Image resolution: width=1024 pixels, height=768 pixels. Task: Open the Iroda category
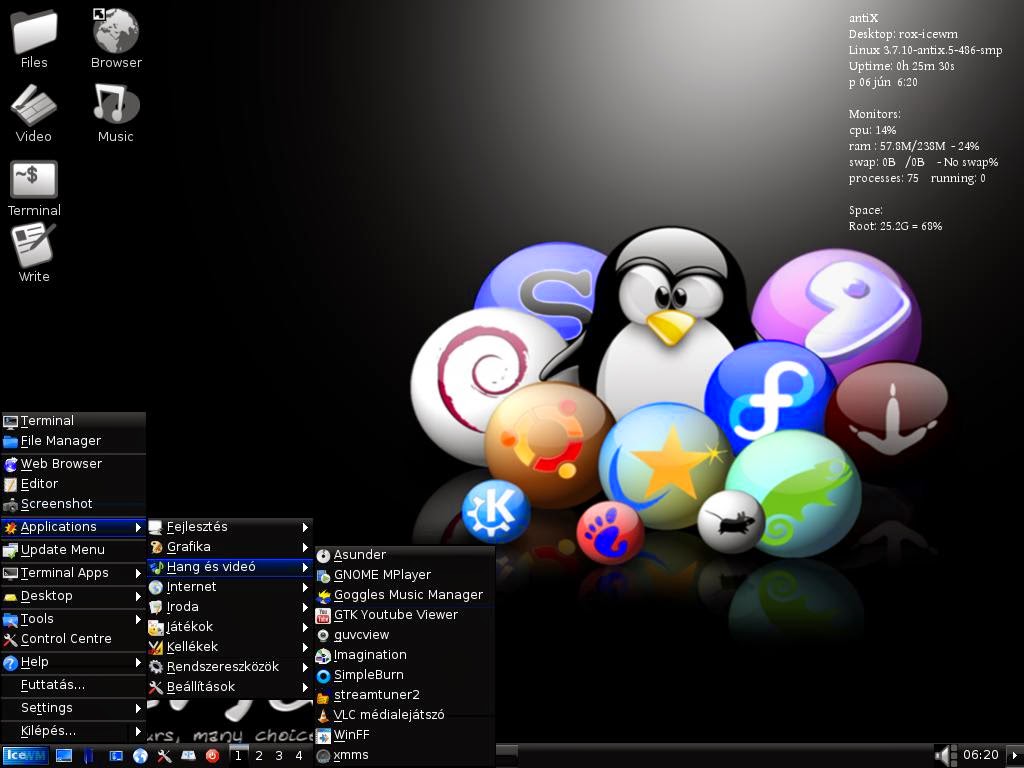point(230,607)
